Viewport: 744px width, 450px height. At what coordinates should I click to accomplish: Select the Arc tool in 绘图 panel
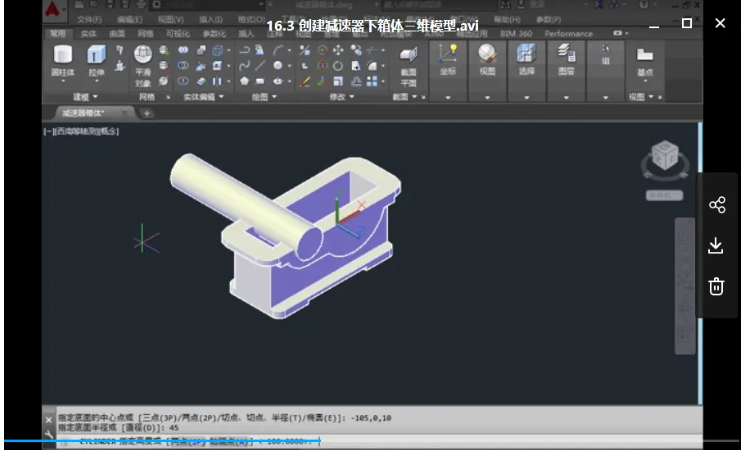pos(278,50)
